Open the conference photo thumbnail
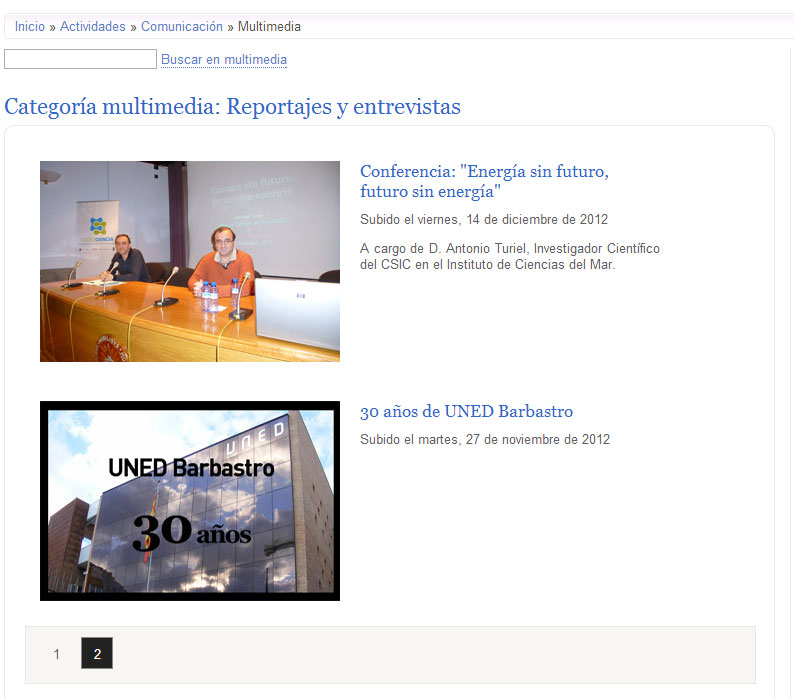 pos(189,261)
